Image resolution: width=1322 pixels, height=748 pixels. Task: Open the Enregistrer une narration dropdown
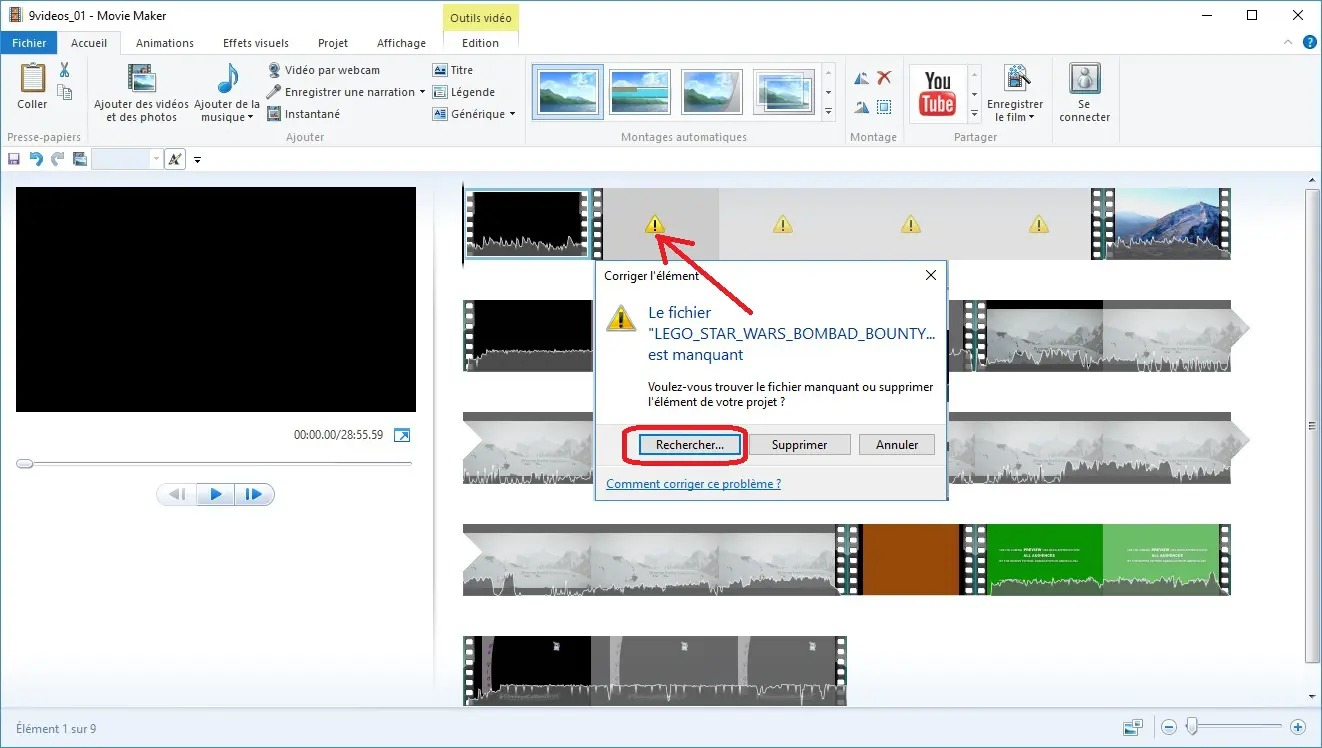tap(422, 92)
